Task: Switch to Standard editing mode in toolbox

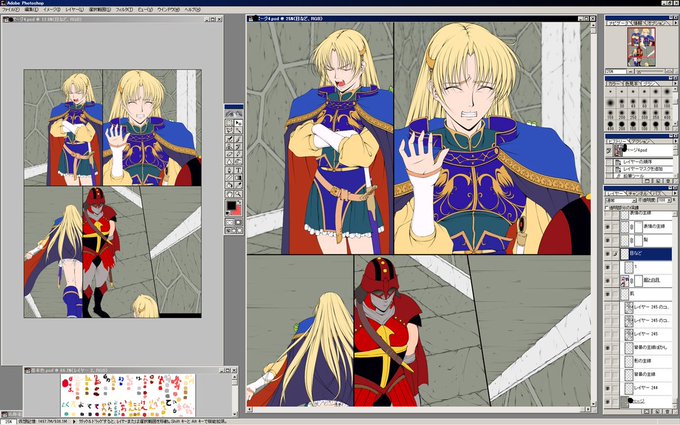Action: (229, 222)
